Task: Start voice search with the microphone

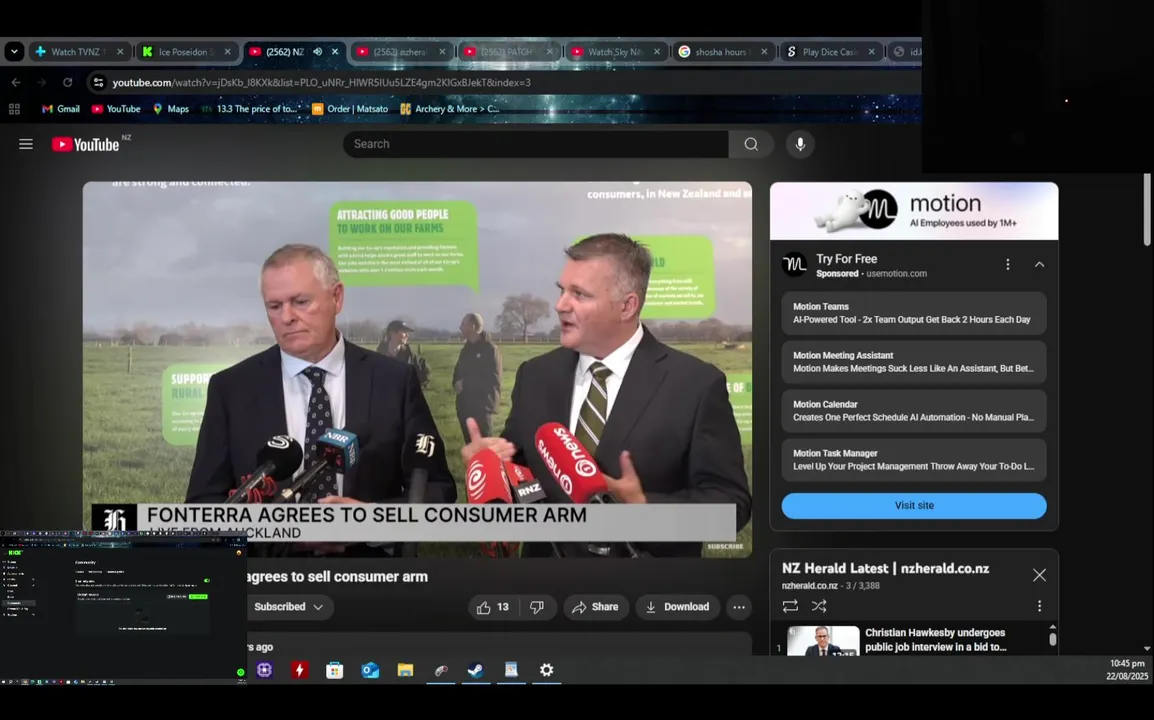Action: [800, 144]
